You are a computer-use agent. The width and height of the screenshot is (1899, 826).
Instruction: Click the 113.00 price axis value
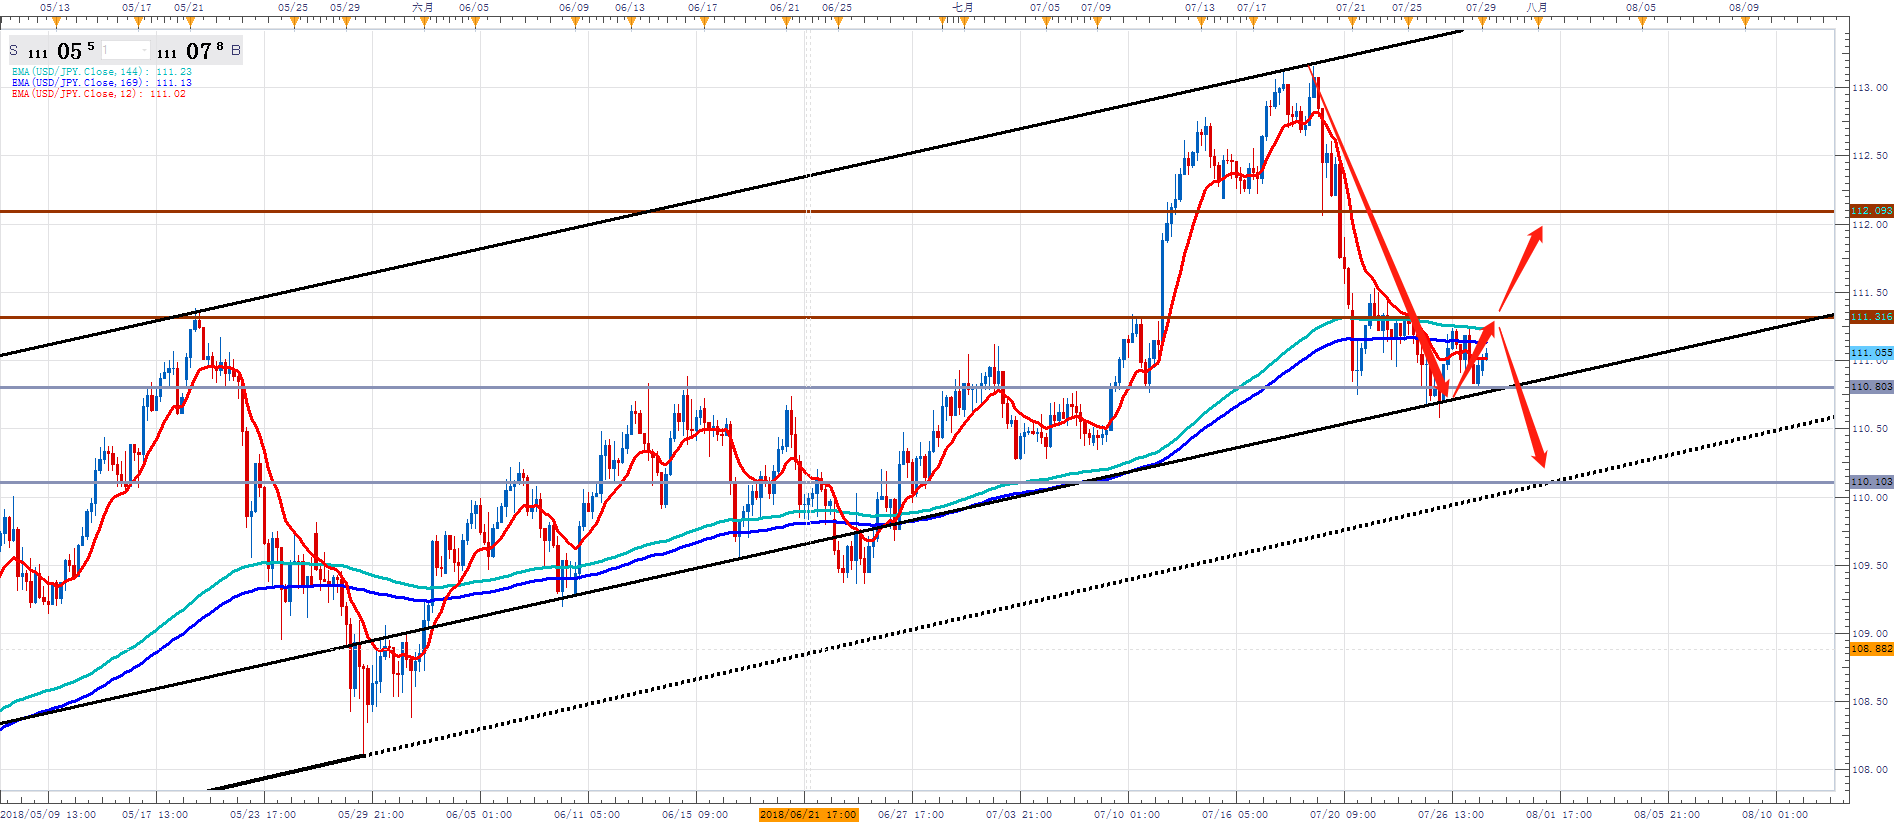[x=1870, y=88]
